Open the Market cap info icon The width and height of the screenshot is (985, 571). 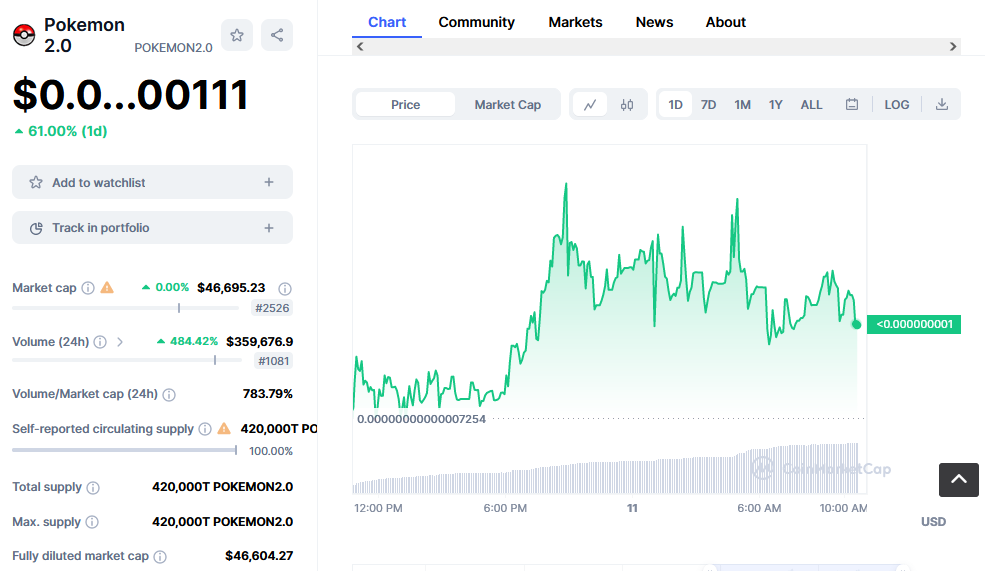tap(88, 288)
